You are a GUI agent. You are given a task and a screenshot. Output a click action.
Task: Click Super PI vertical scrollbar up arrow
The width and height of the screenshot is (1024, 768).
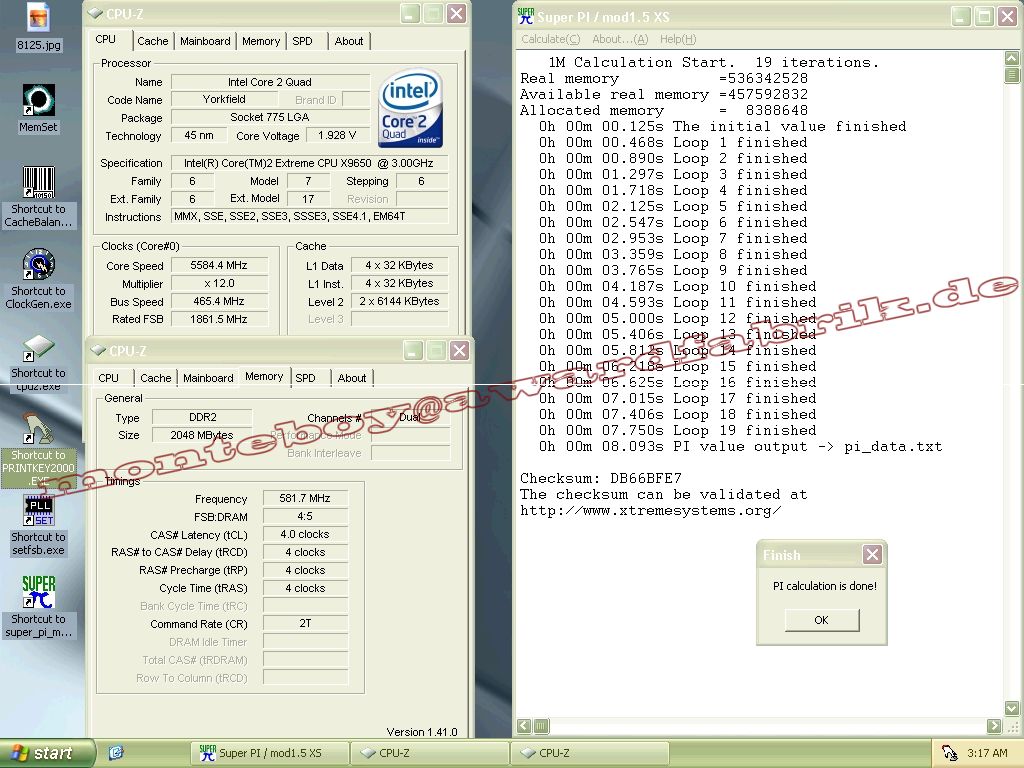click(1012, 58)
